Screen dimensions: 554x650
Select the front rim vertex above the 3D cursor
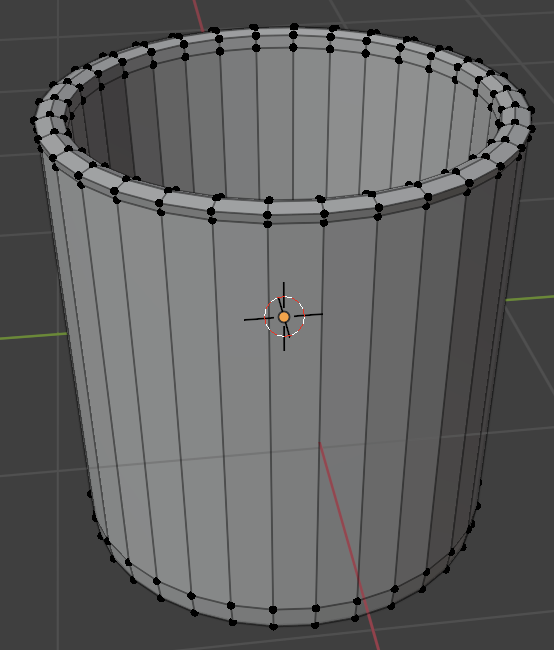(267, 215)
